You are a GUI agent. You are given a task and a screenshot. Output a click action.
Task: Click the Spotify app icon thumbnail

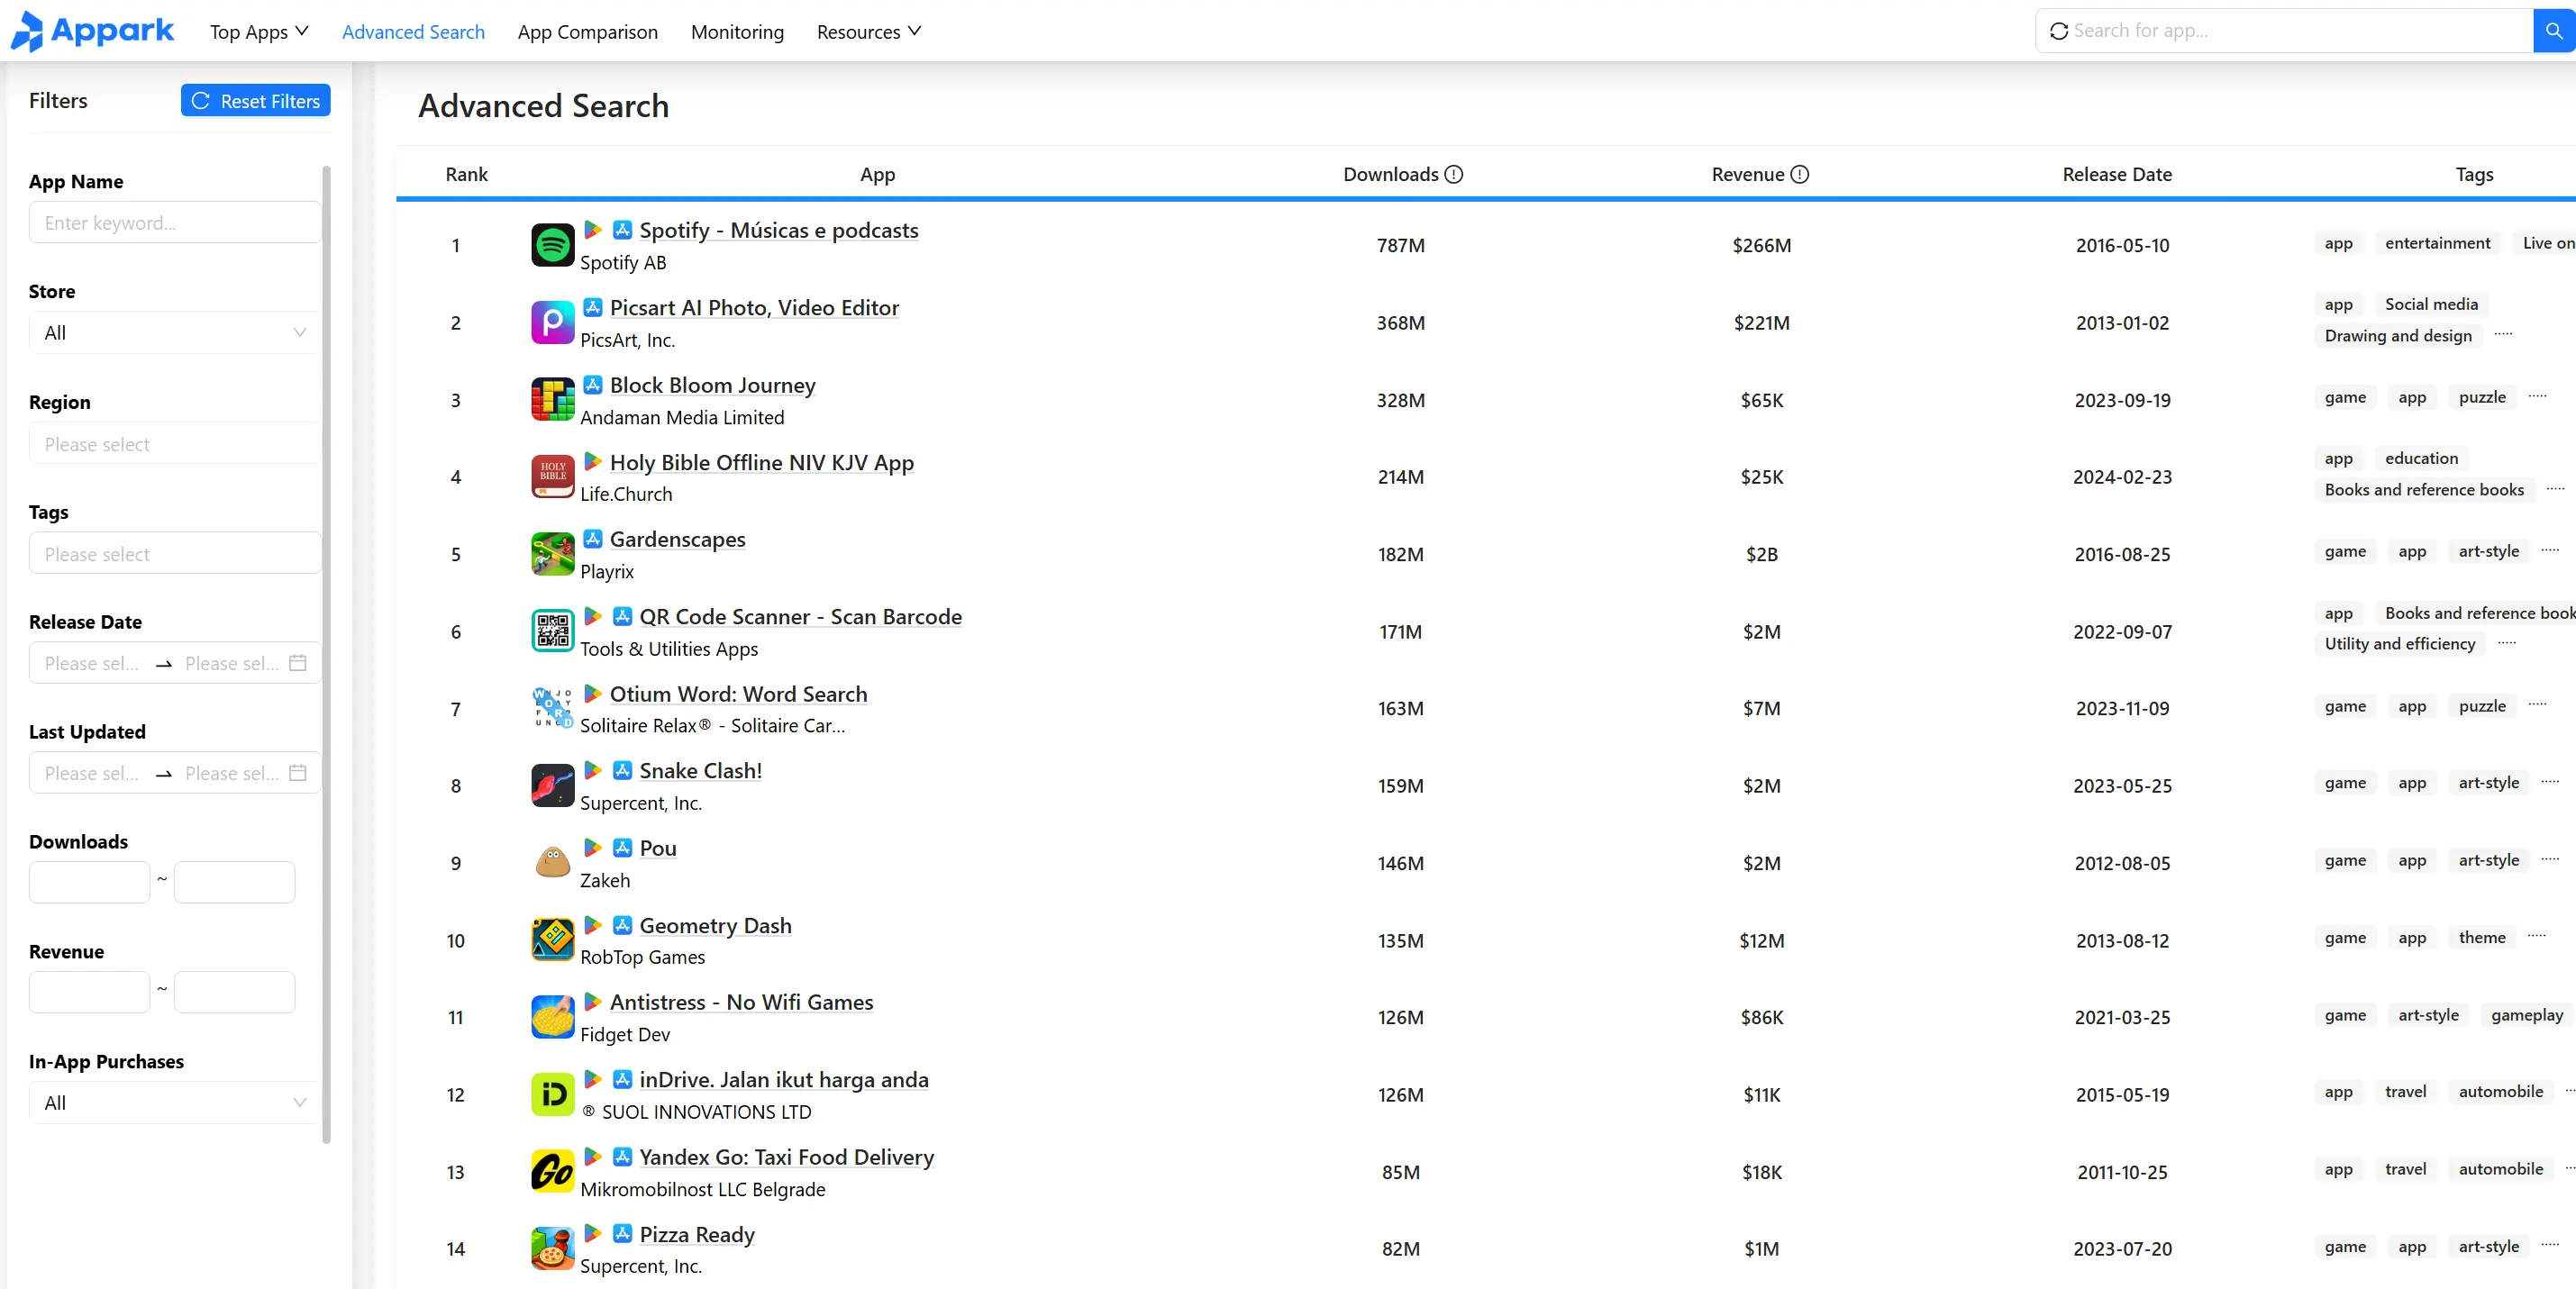tap(552, 245)
